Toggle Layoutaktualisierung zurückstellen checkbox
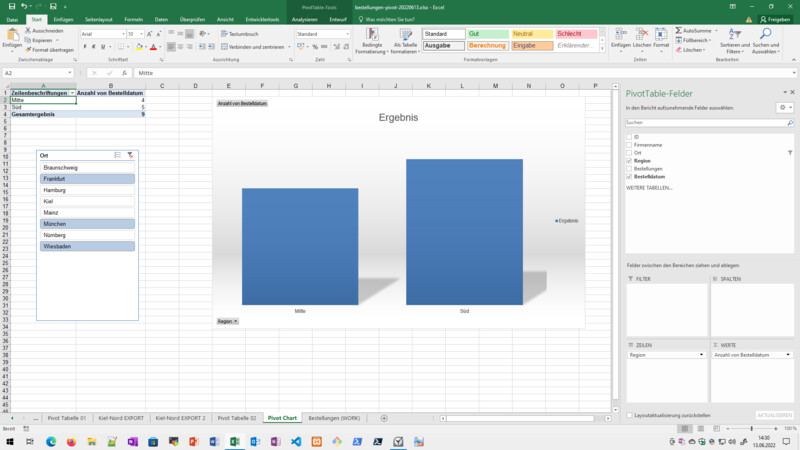 629,415
